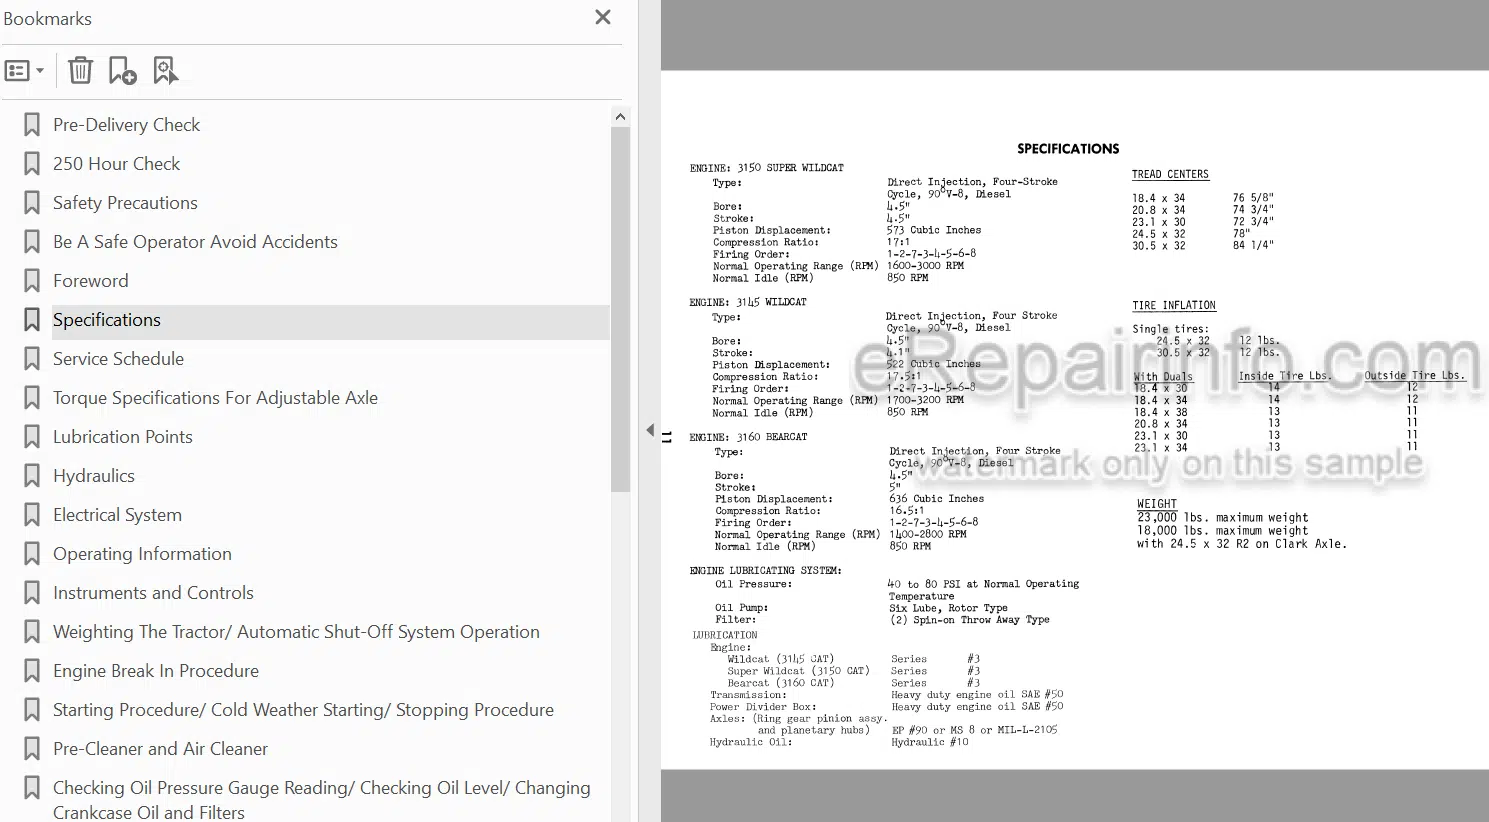Click bookmark icon beside Foreword
Viewport: 1489px width, 822px height.
[32, 281]
